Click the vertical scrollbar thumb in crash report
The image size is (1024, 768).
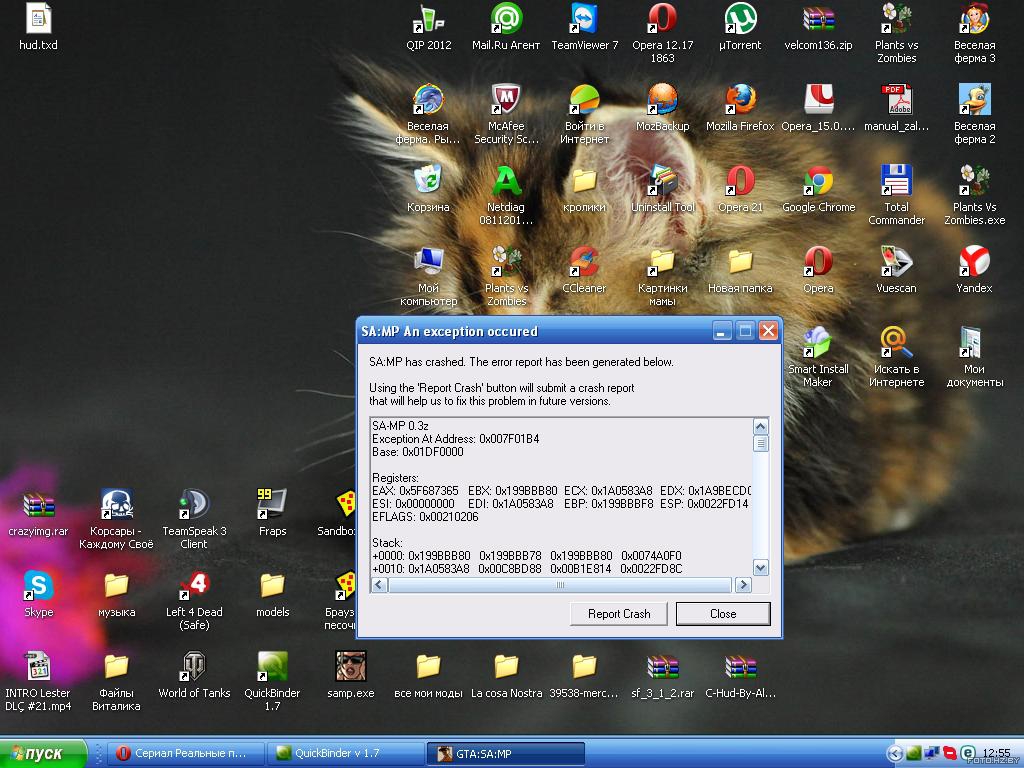[760, 443]
